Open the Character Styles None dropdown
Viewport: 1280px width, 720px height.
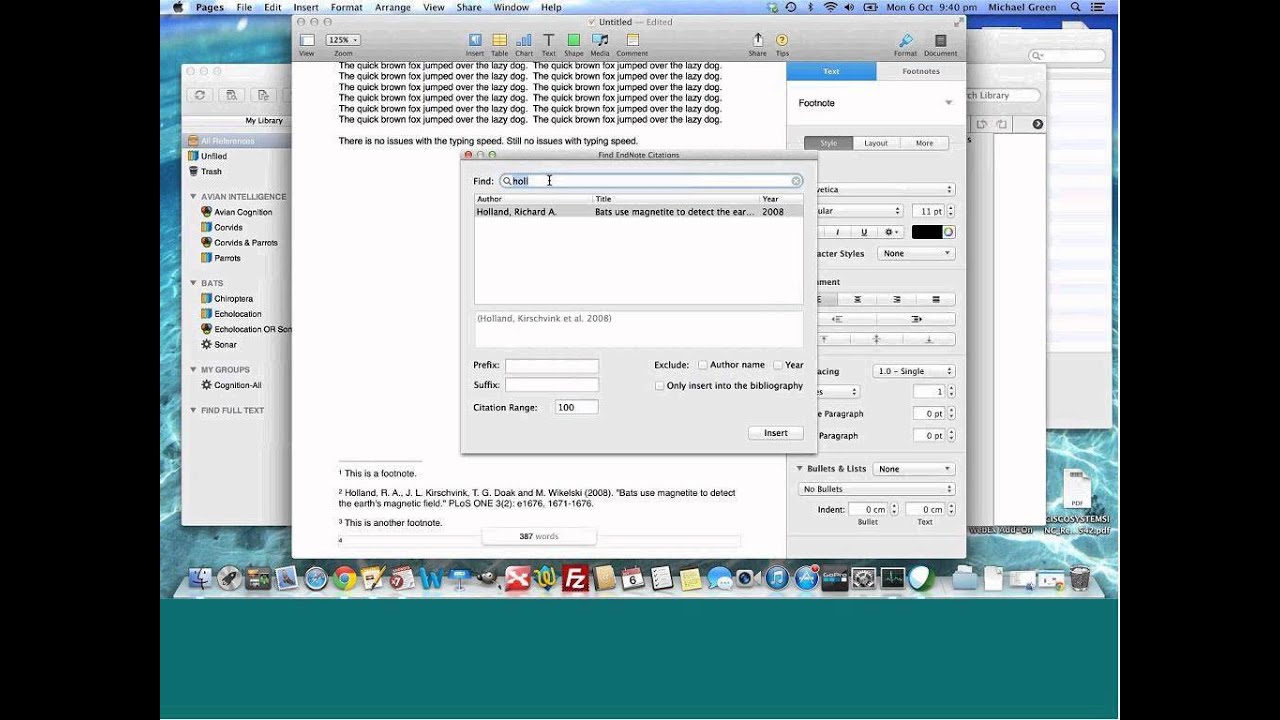click(x=916, y=253)
